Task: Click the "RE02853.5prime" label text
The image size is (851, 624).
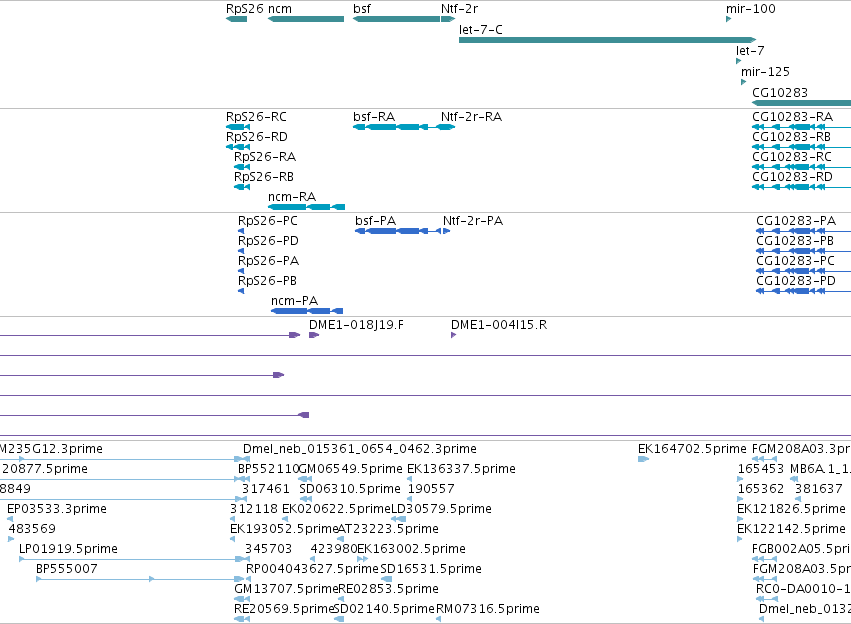Action: pyautogui.click(x=388, y=589)
